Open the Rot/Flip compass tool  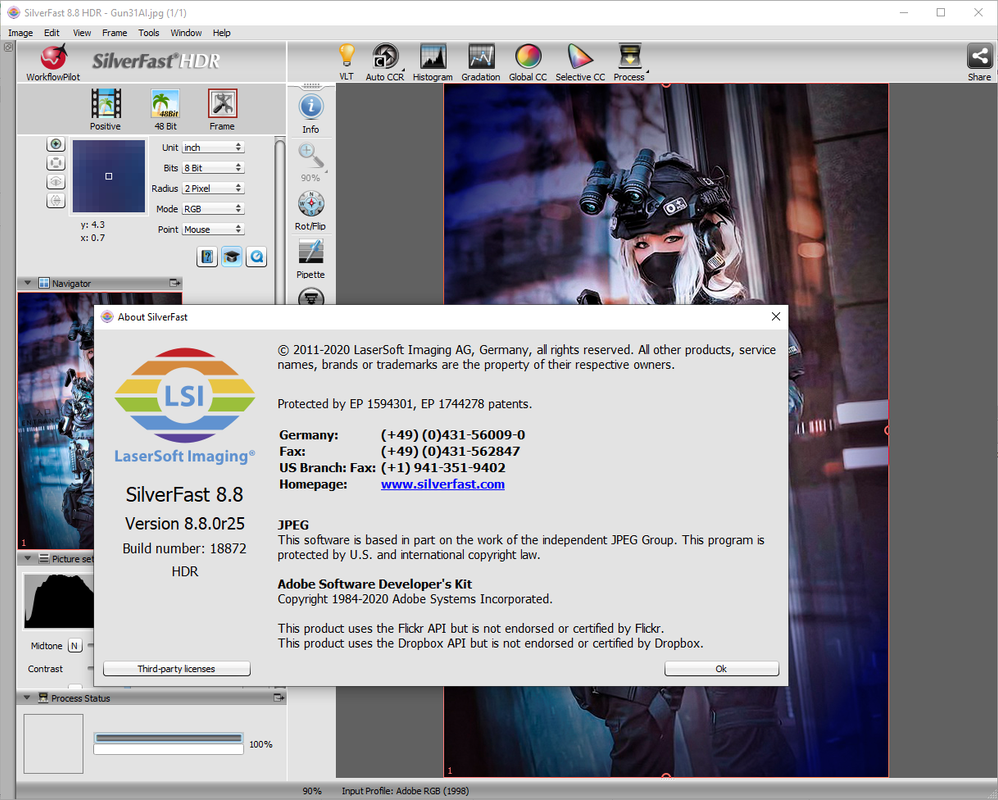(x=311, y=210)
